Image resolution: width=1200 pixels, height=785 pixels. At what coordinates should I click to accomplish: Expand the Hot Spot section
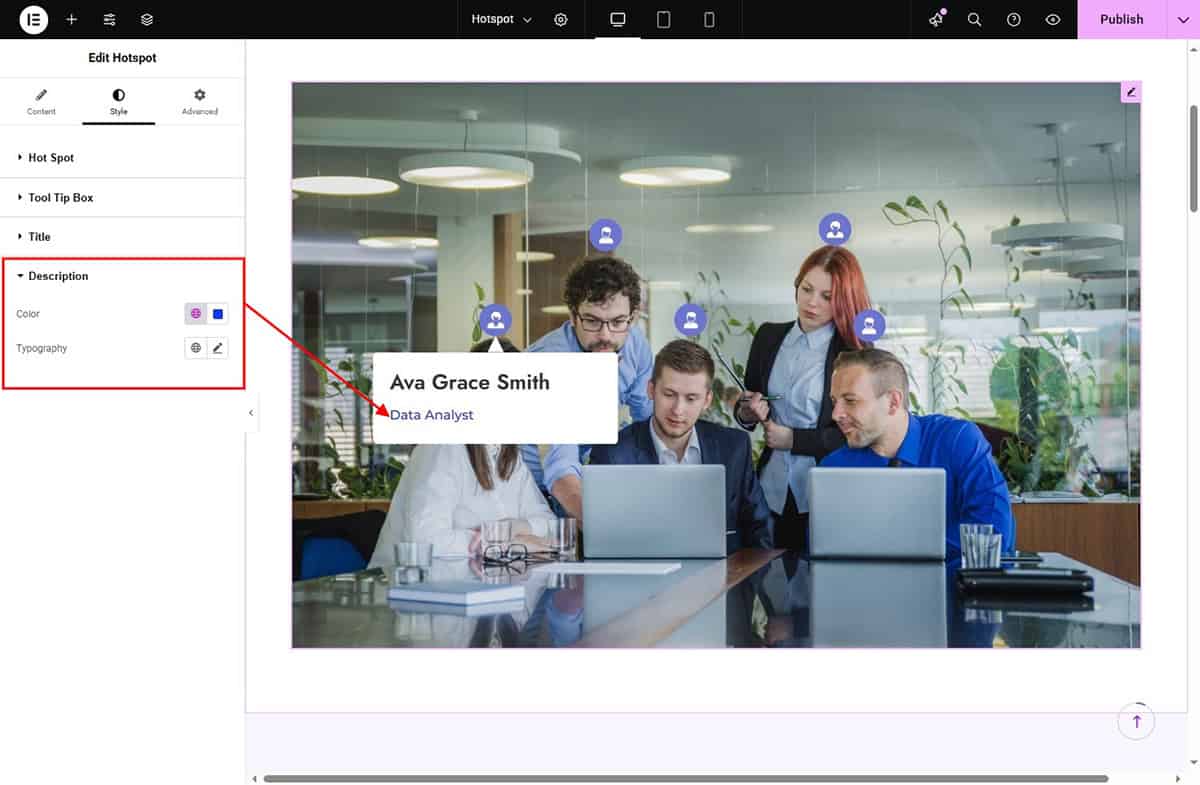[x=122, y=158]
